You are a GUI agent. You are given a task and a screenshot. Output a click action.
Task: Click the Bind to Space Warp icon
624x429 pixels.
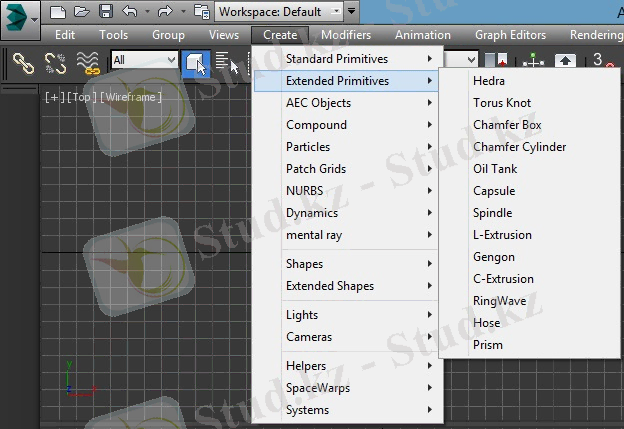point(88,63)
